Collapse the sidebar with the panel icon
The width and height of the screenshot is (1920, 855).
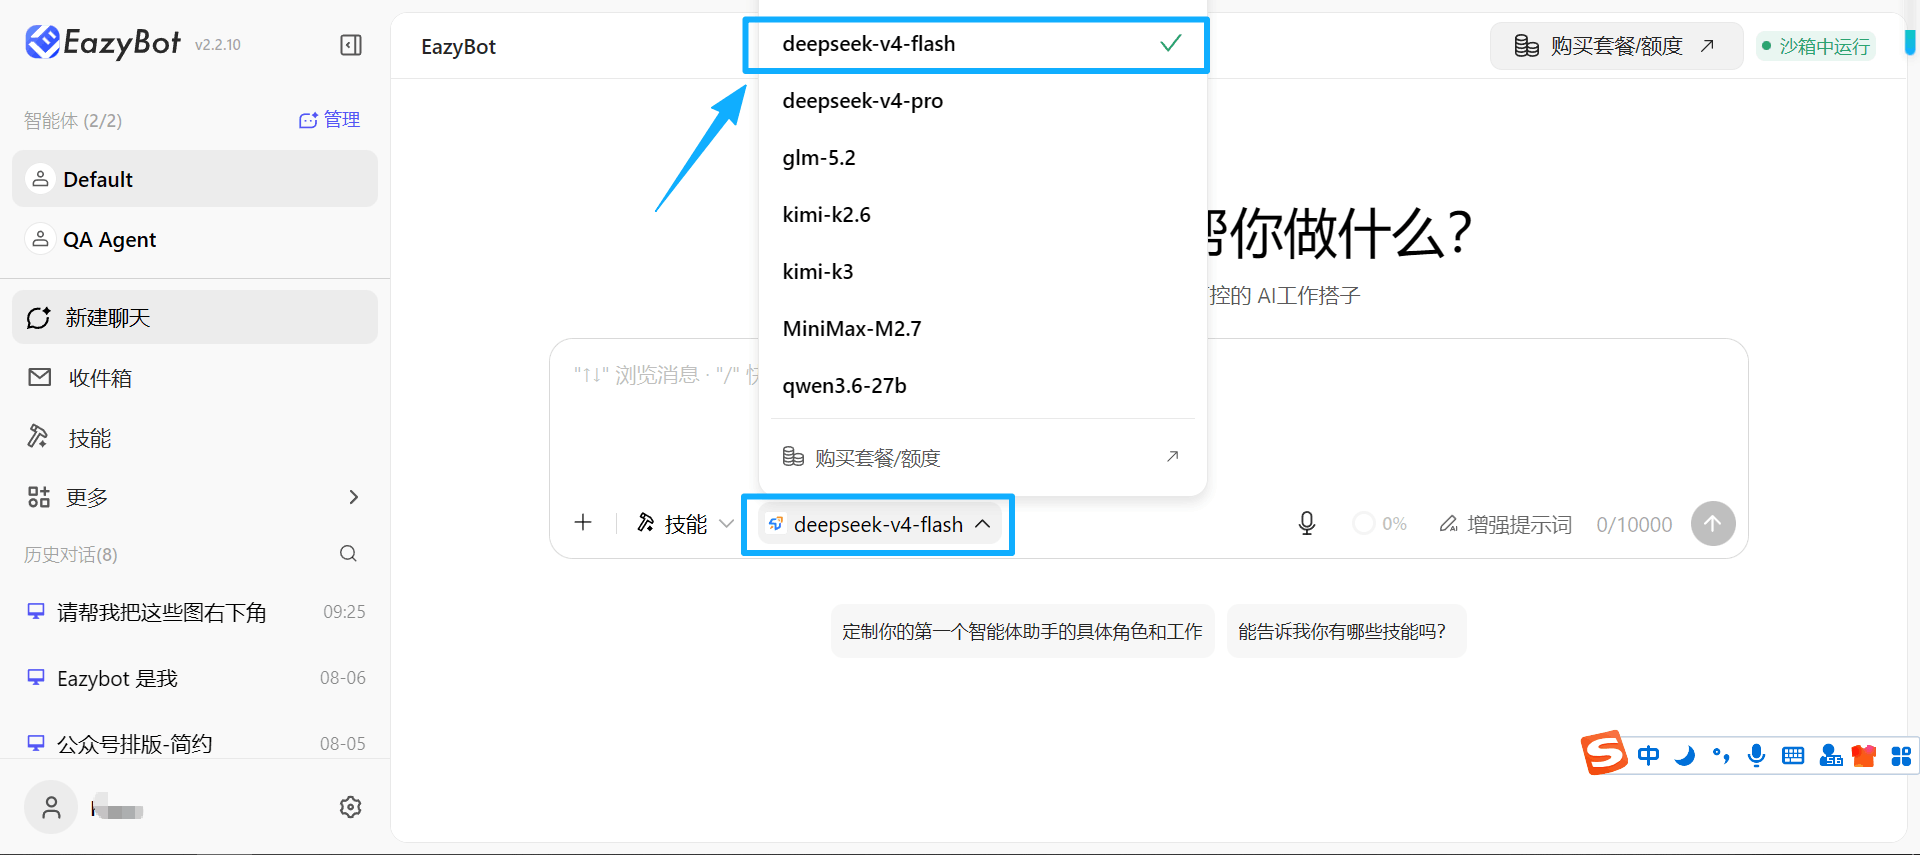(351, 45)
